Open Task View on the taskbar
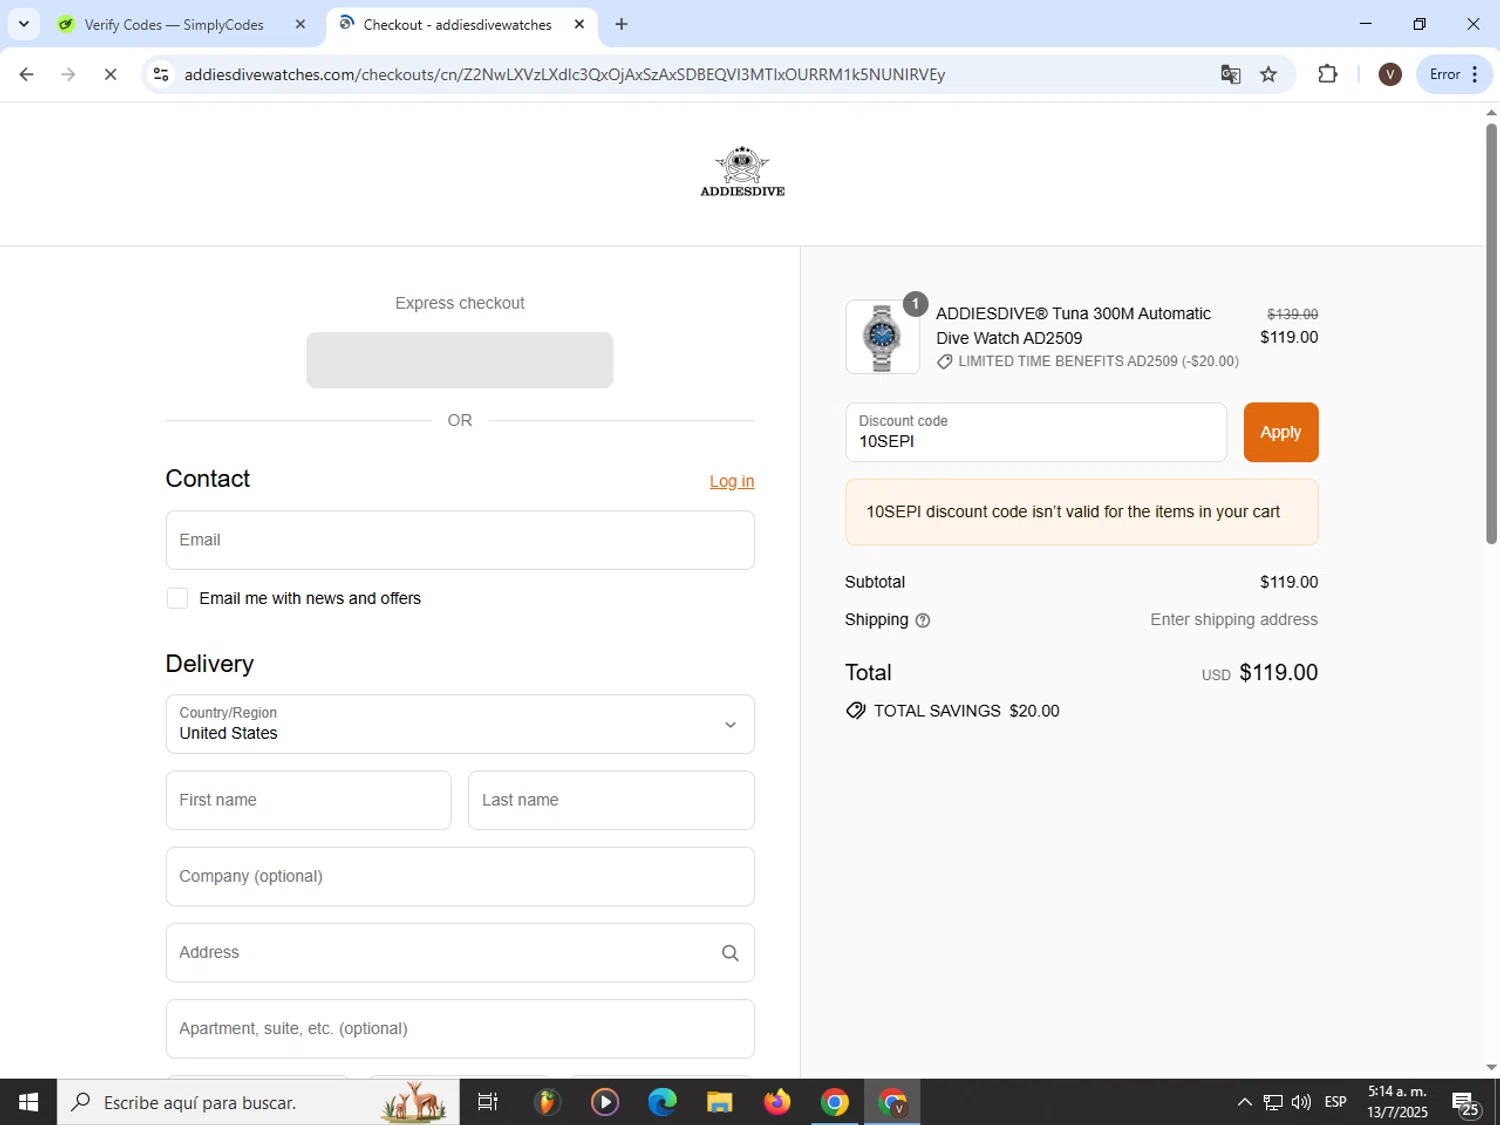 (x=488, y=1102)
